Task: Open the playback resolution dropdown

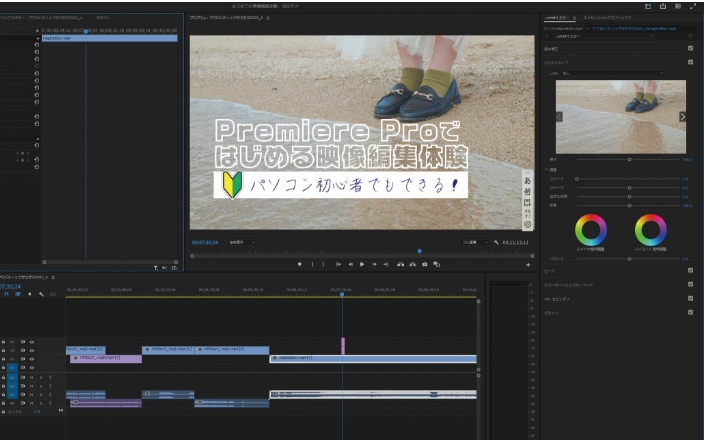Action: (475, 242)
